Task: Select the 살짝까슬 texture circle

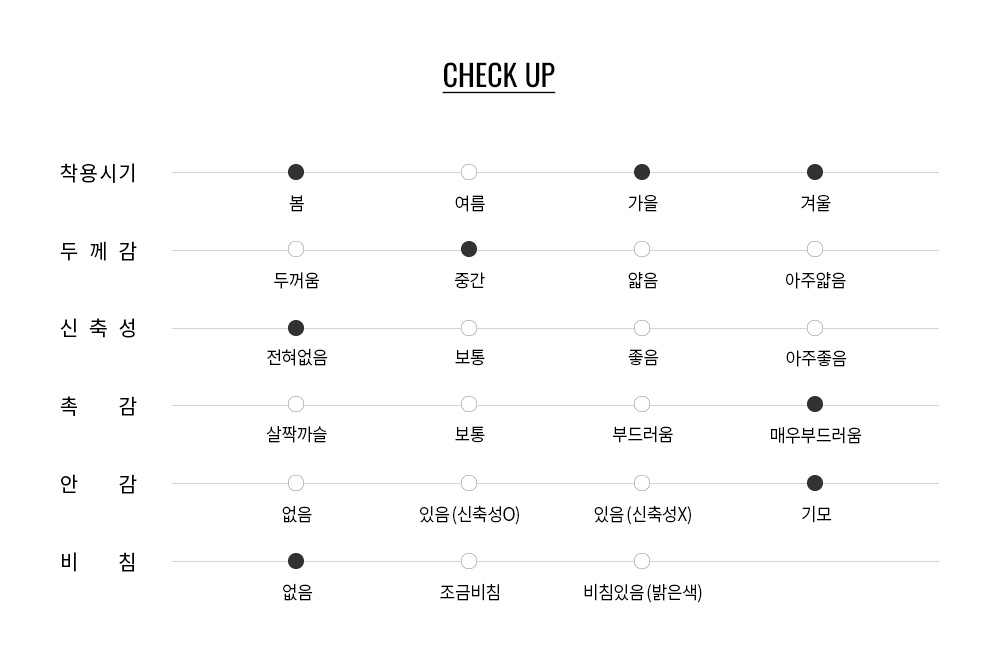Action: [x=296, y=405]
